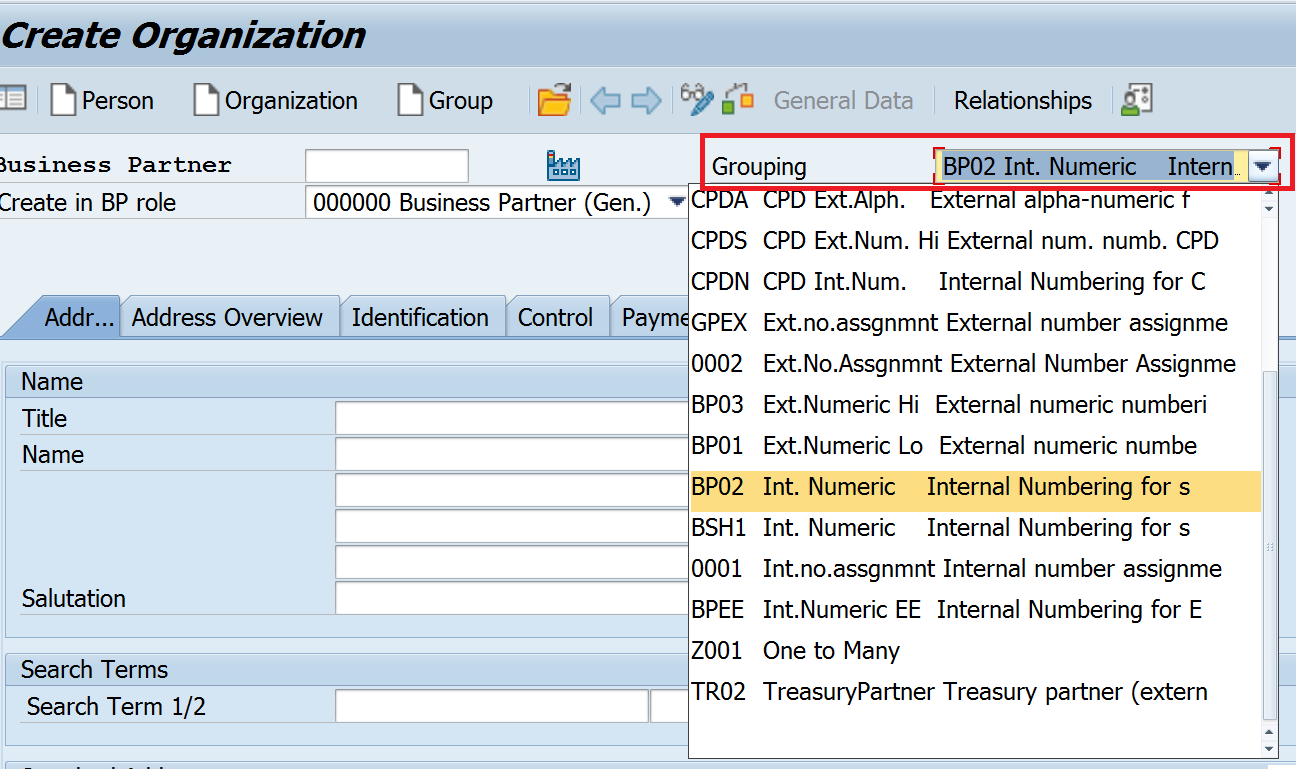Open the partner relationships person icon
Screen dimensions: 1302x780
1137,100
